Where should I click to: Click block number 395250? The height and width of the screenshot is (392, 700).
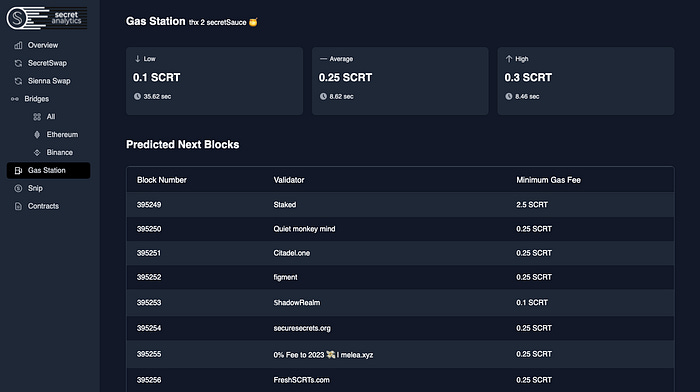click(149, 229)
